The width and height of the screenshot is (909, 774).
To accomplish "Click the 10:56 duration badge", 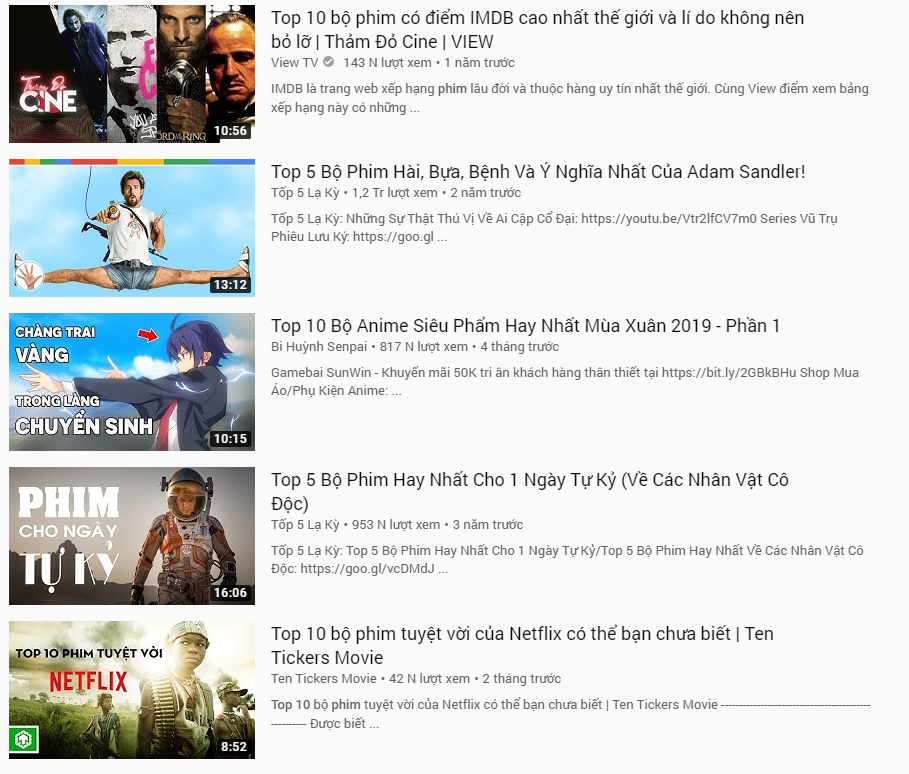I will [230, 131].
